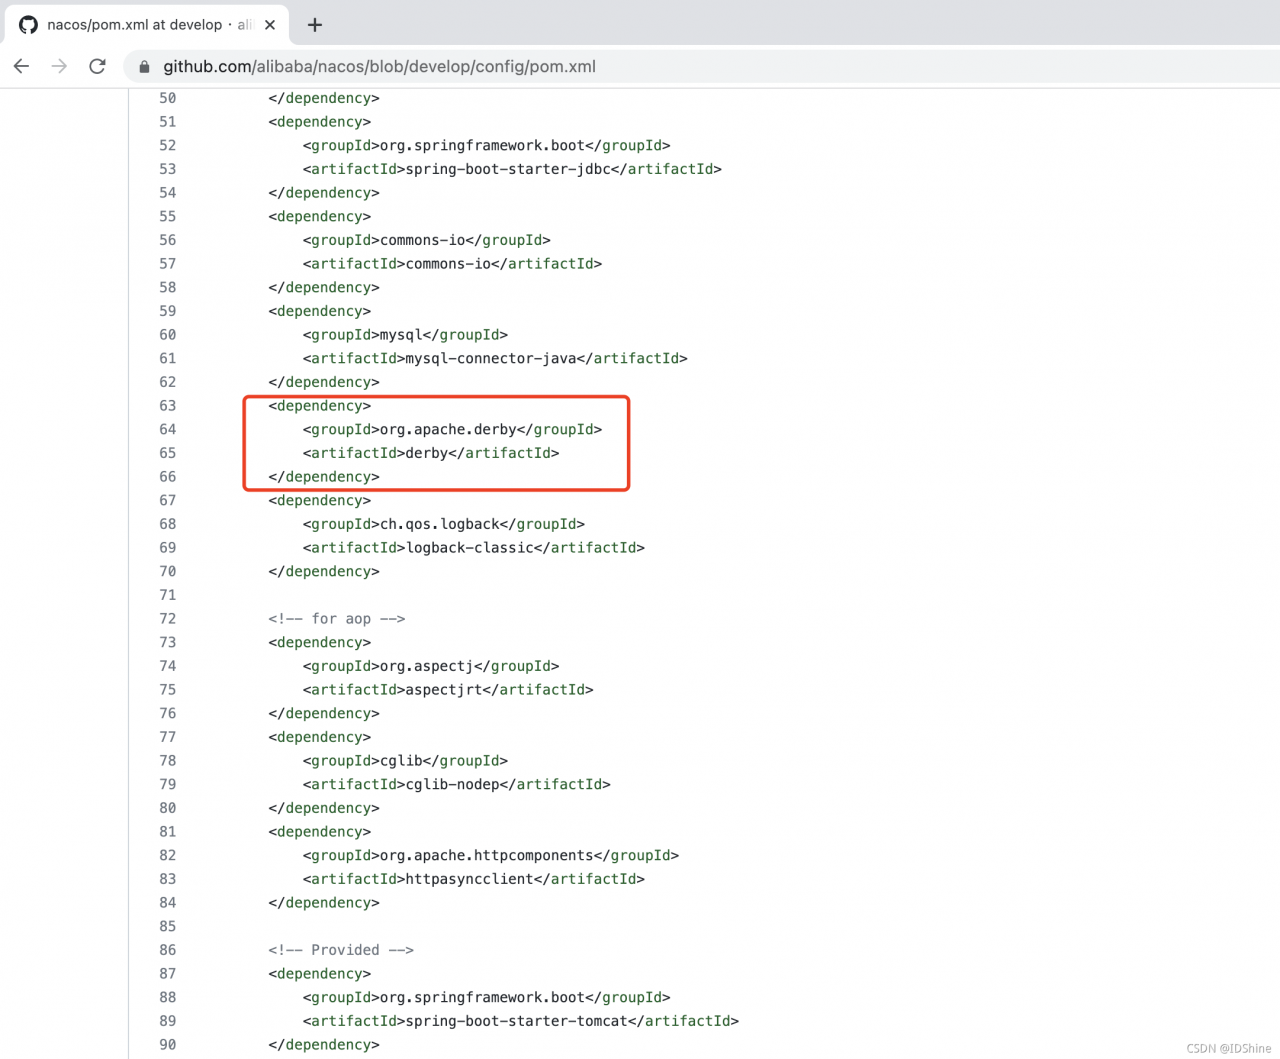Screen dimensions: 1280x1059
Task: Select line number 83
Action: [167, 879]
